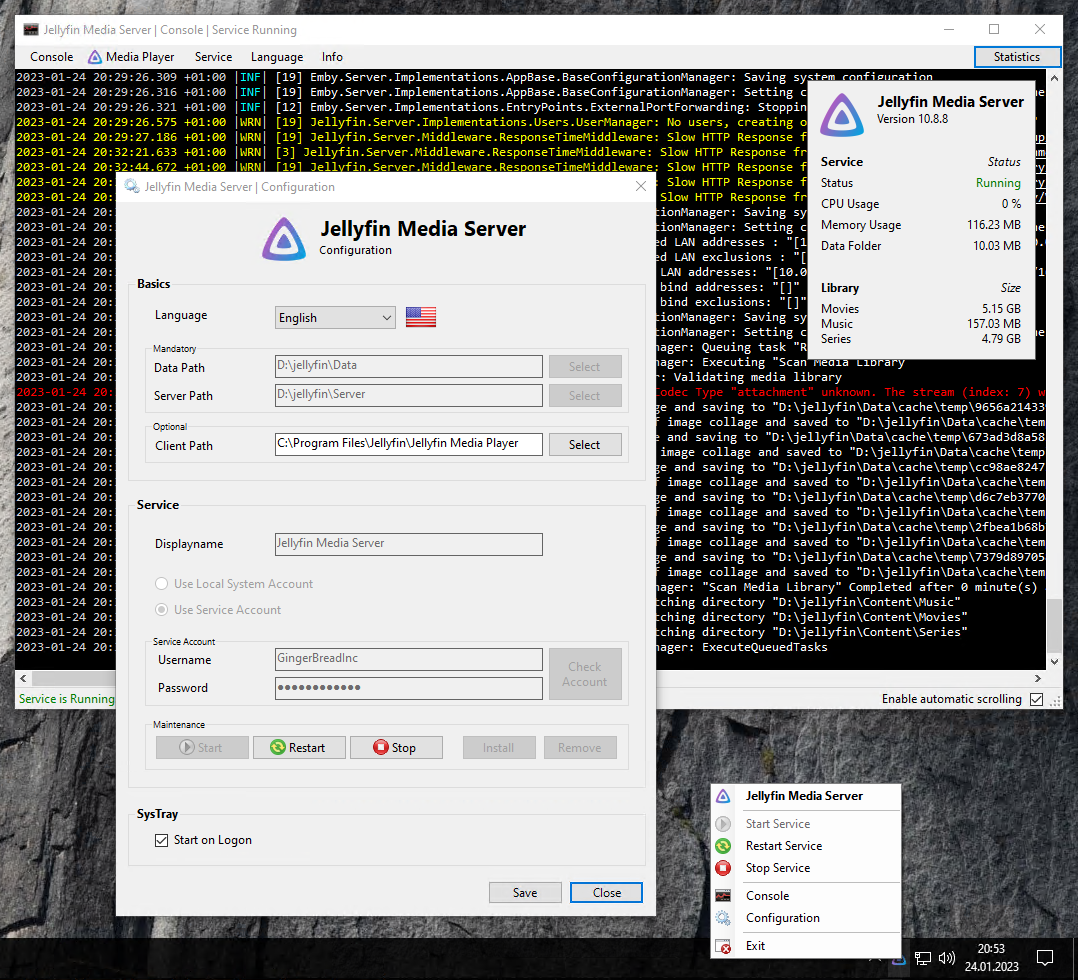Click the US flag icon beside Language
This screenshot has height=980, width=1078.
(x=421, y=317)
